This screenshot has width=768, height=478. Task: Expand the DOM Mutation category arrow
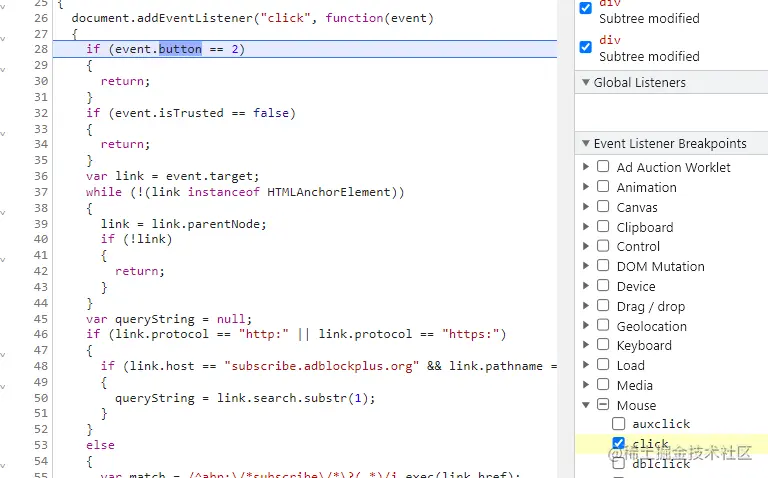click(x=586, y=265)
